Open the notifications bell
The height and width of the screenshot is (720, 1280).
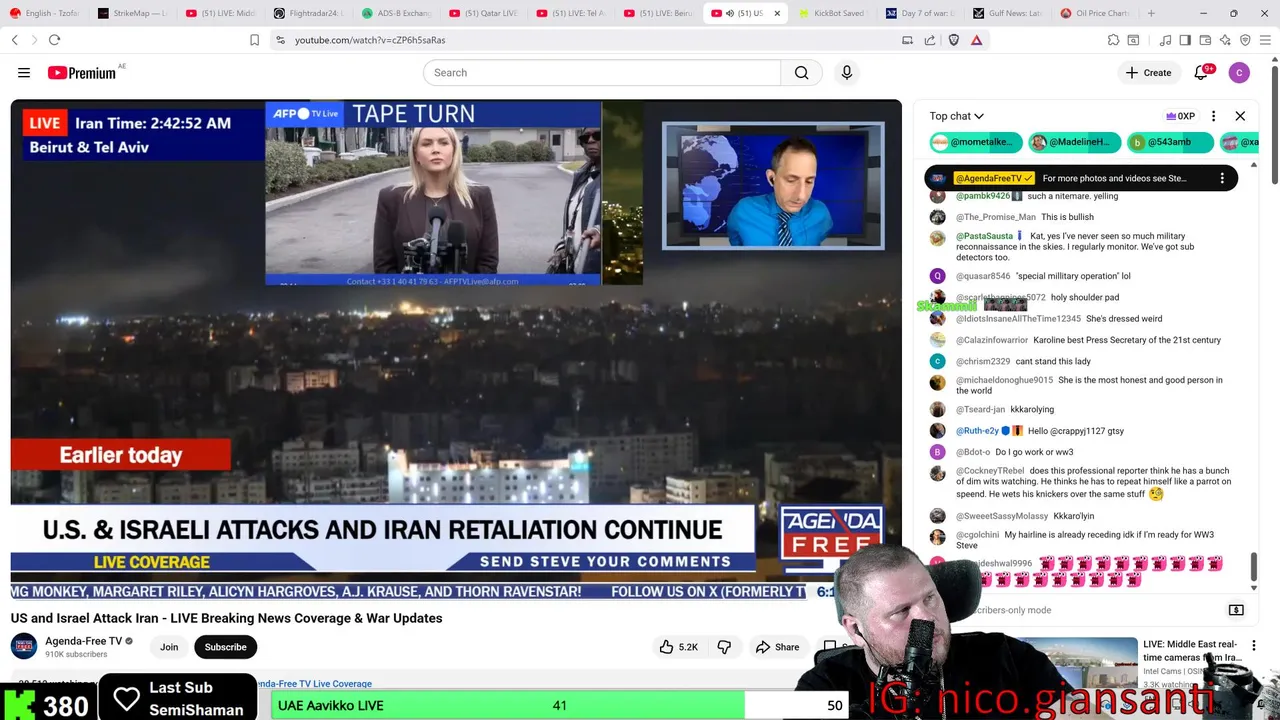coord(1203,72)
